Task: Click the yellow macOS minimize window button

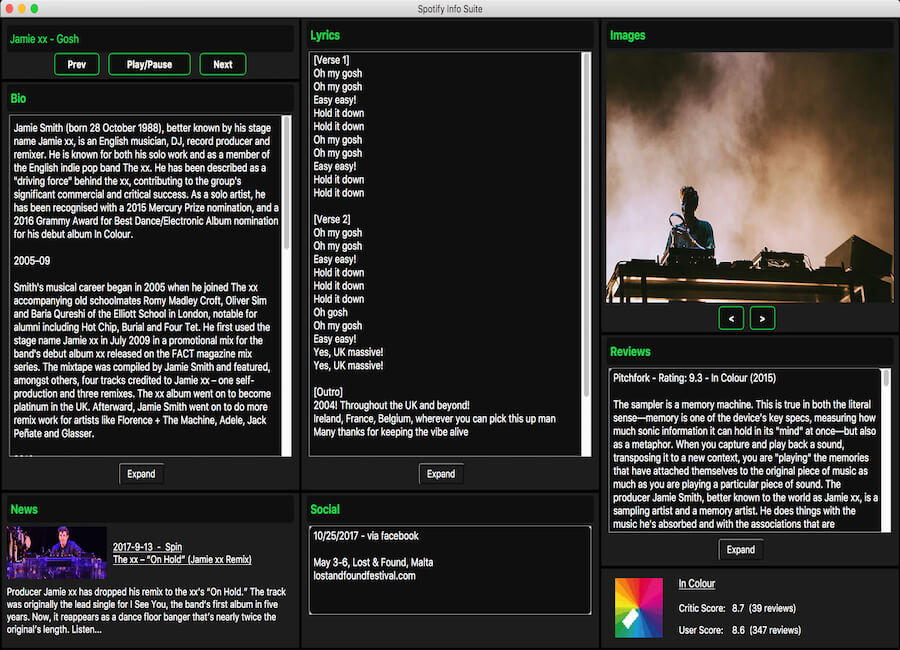Action: point(20,8)
